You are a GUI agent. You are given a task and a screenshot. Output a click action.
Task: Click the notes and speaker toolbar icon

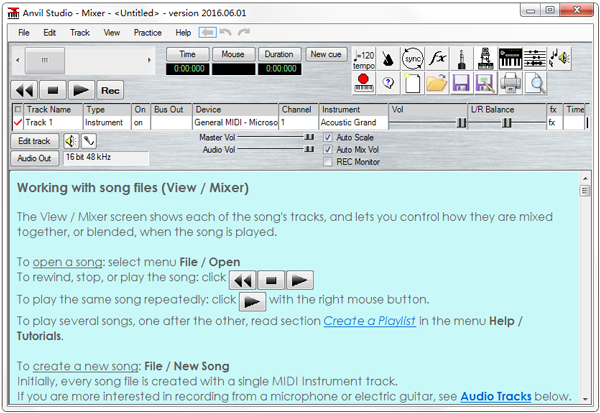559,59
